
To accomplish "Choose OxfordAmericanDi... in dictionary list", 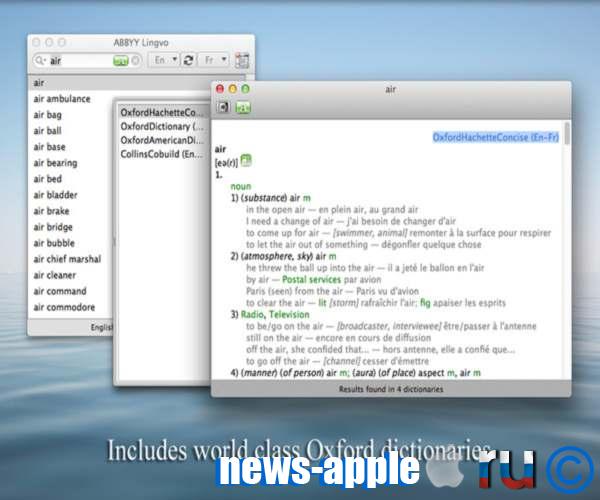I will point(164,140).
